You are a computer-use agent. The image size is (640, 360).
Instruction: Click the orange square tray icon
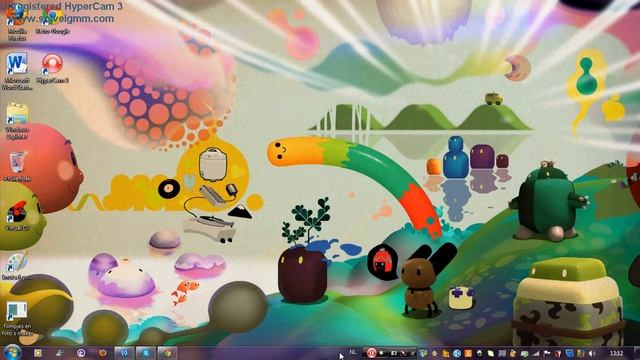click(468, 353)
